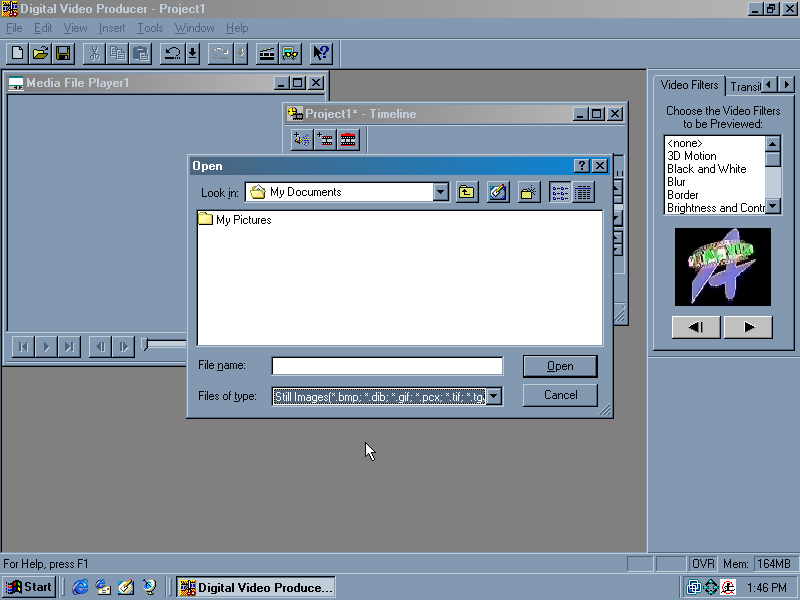
Task: Switch to Details view in dialog
Action: [583, 192]
